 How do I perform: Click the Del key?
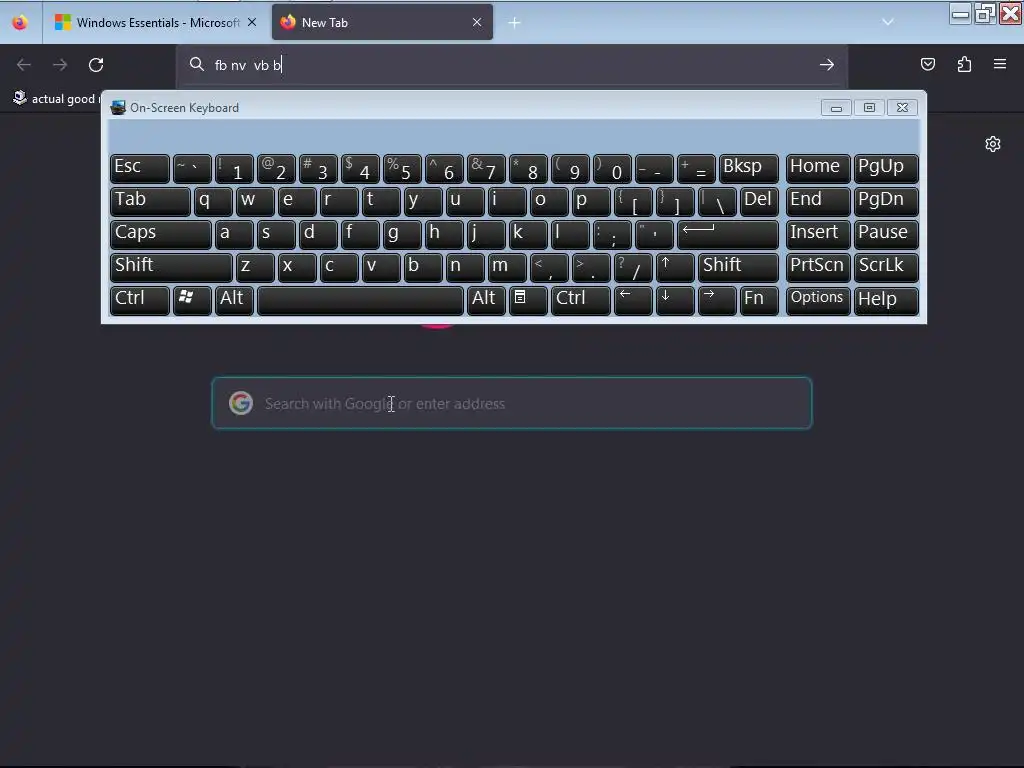coord(759,201)
